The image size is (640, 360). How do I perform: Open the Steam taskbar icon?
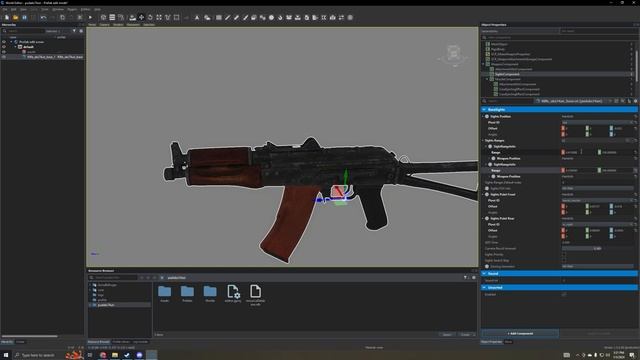tap(127, 355)
